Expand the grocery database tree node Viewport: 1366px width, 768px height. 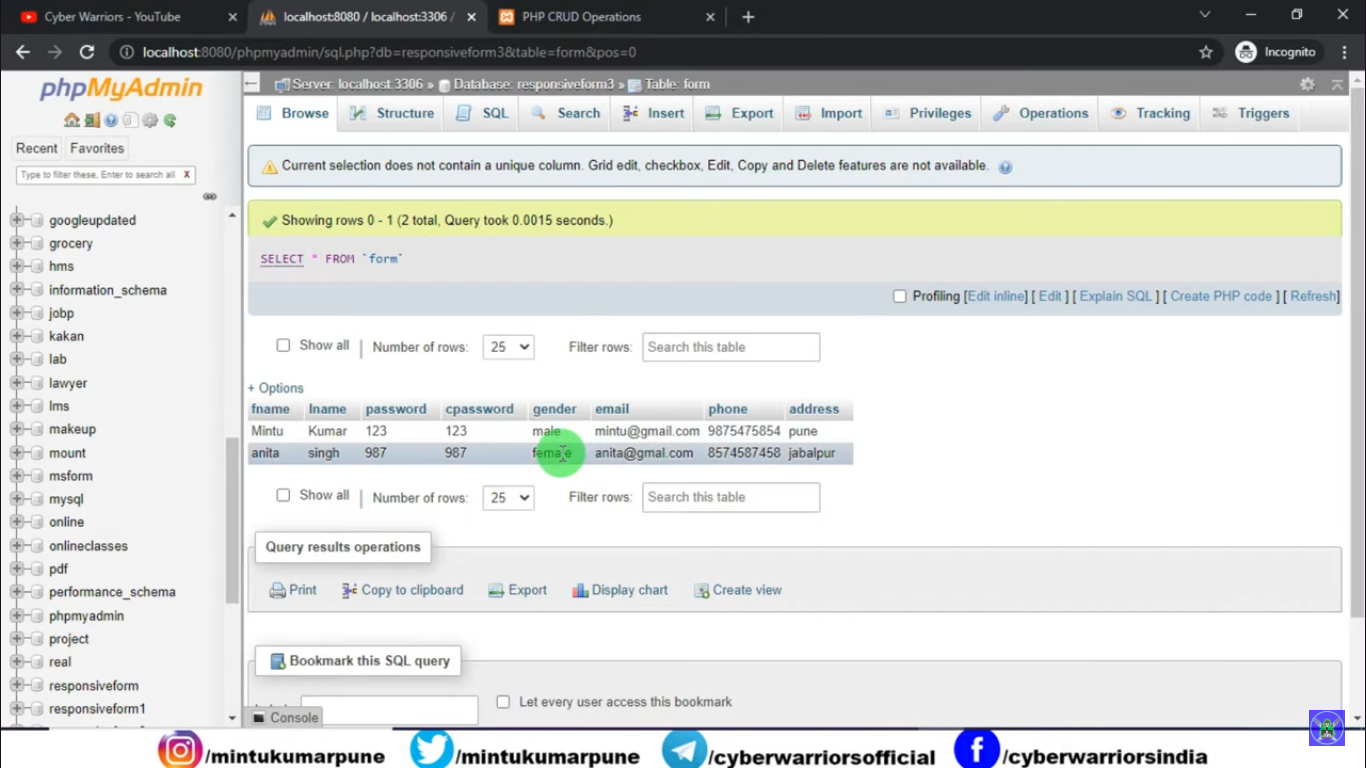point(17,243)
